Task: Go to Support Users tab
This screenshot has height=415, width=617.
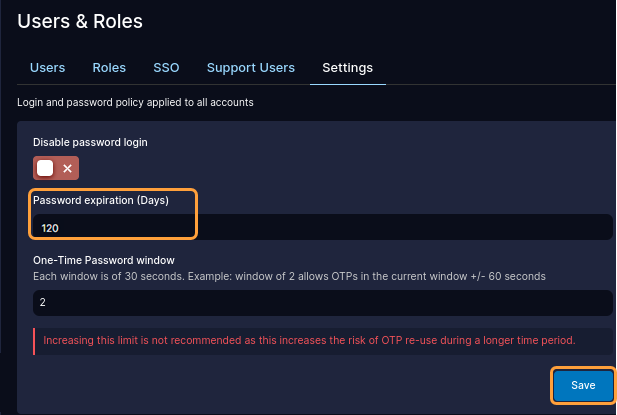Action: [250, 68]
